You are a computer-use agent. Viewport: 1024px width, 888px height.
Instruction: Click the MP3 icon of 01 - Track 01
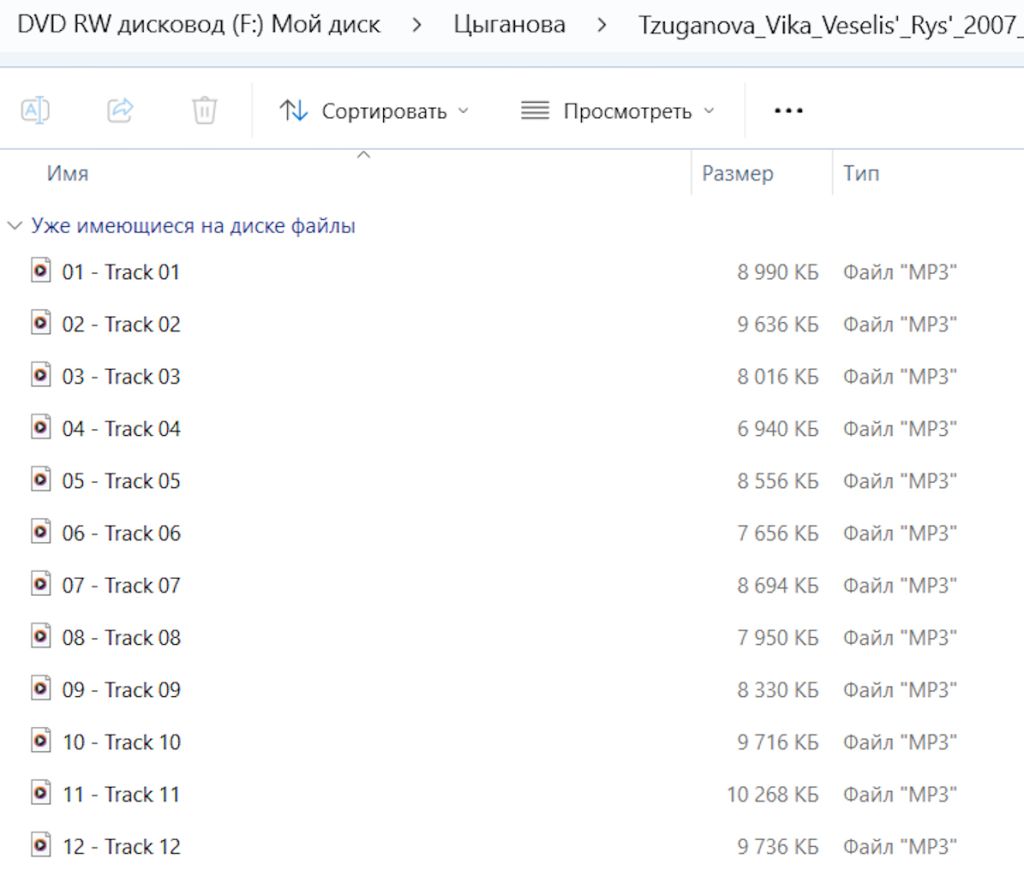[40, 270]
